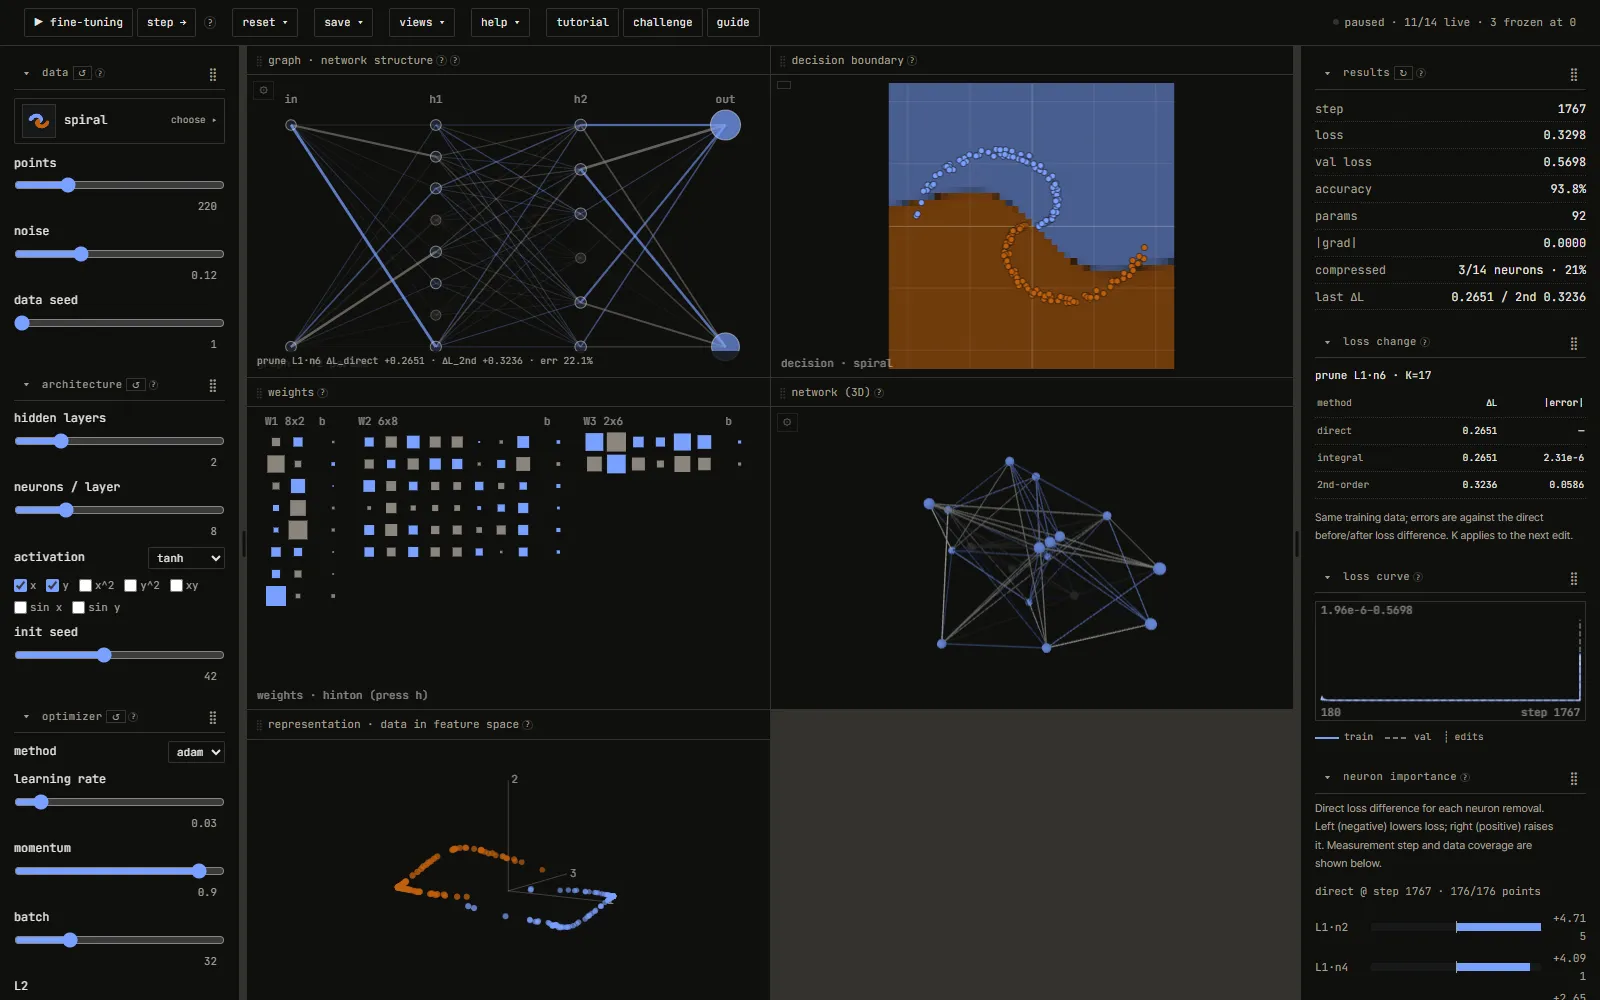Open the save menu
1600x1000 pixels.
click(343, 22)
